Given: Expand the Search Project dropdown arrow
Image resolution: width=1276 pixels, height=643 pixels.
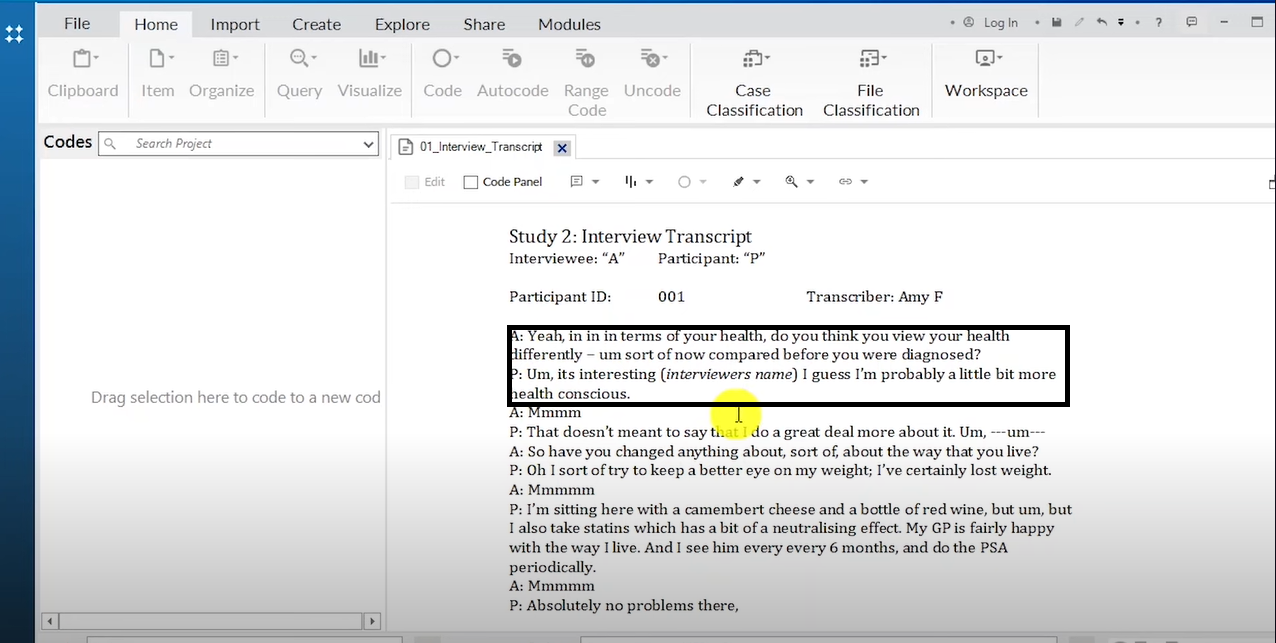Looking at the screenshot, I should 368,144.
